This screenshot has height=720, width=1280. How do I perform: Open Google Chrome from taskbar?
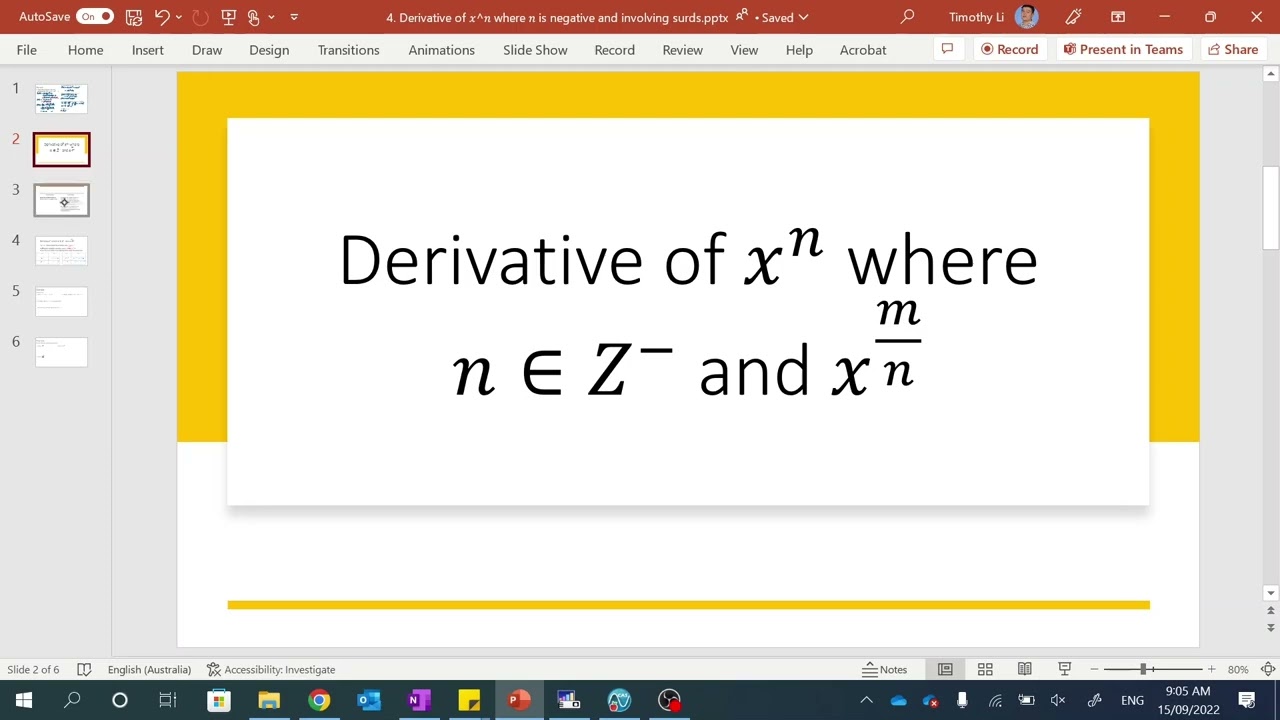coord(319,700)
